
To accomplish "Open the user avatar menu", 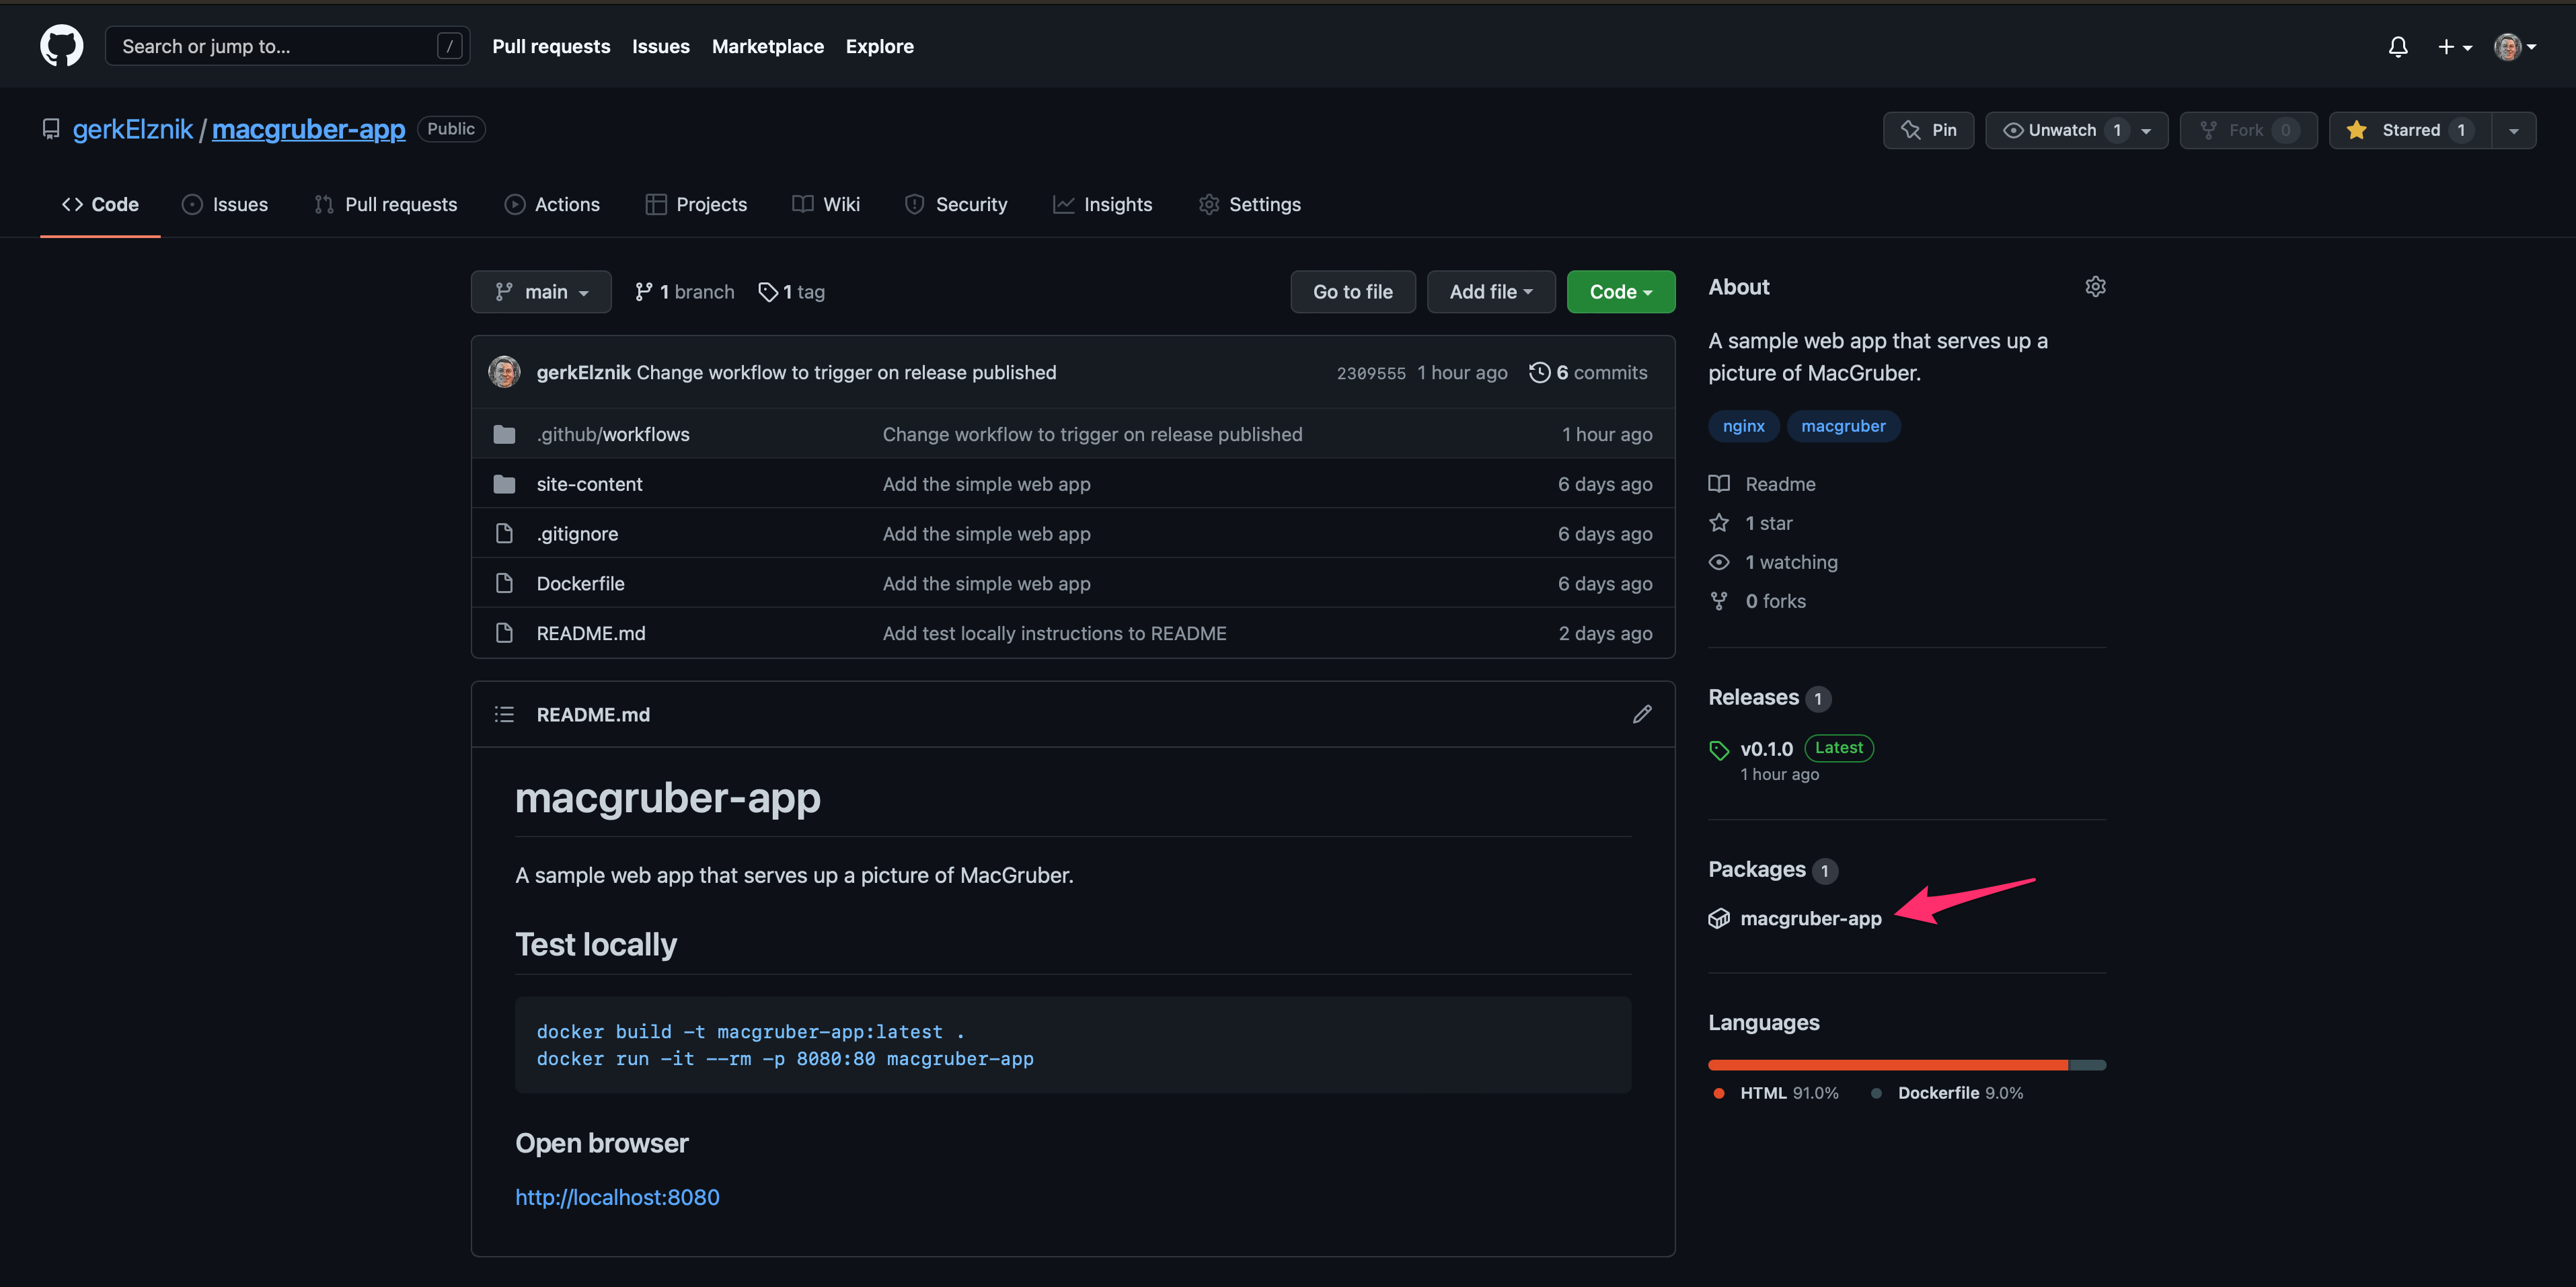I will [2514, 47].
